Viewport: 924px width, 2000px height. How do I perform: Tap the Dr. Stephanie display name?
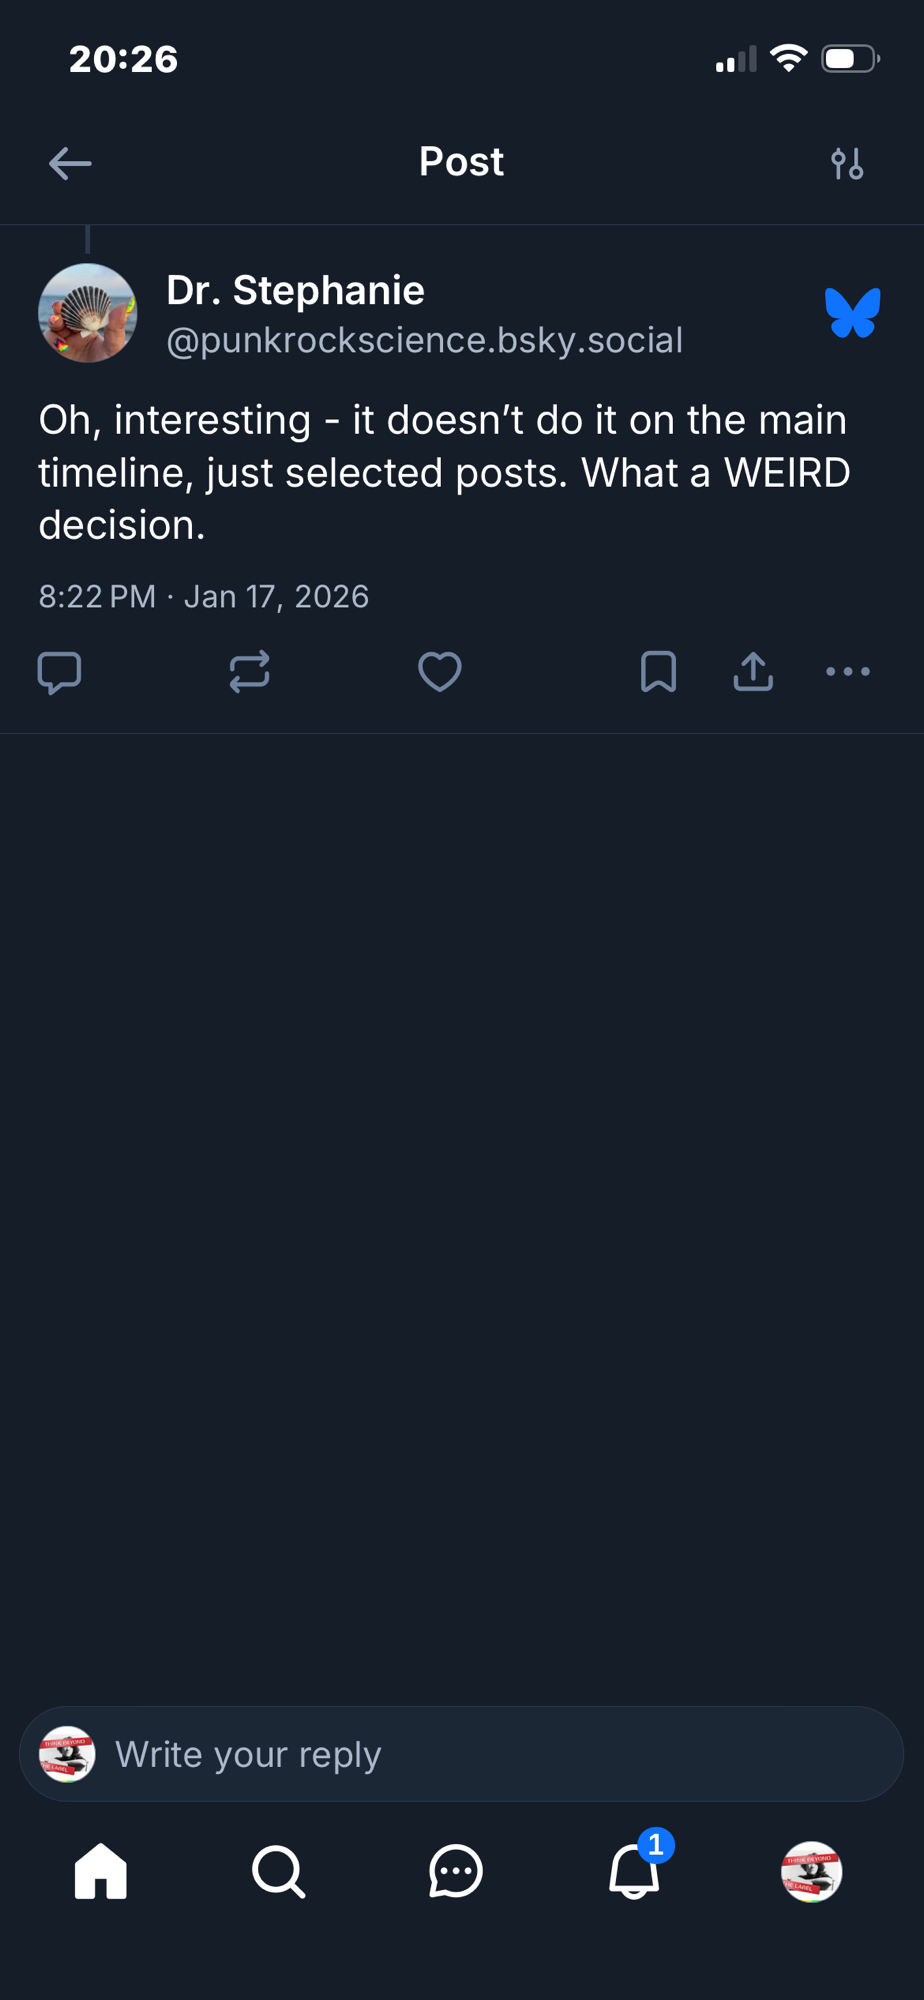click(295, 290)
